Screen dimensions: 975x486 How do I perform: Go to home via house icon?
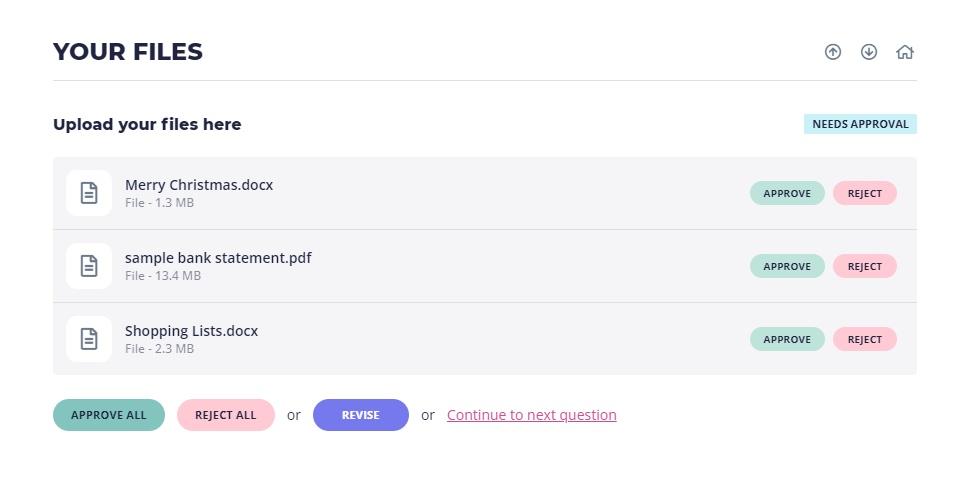[905, 52]
